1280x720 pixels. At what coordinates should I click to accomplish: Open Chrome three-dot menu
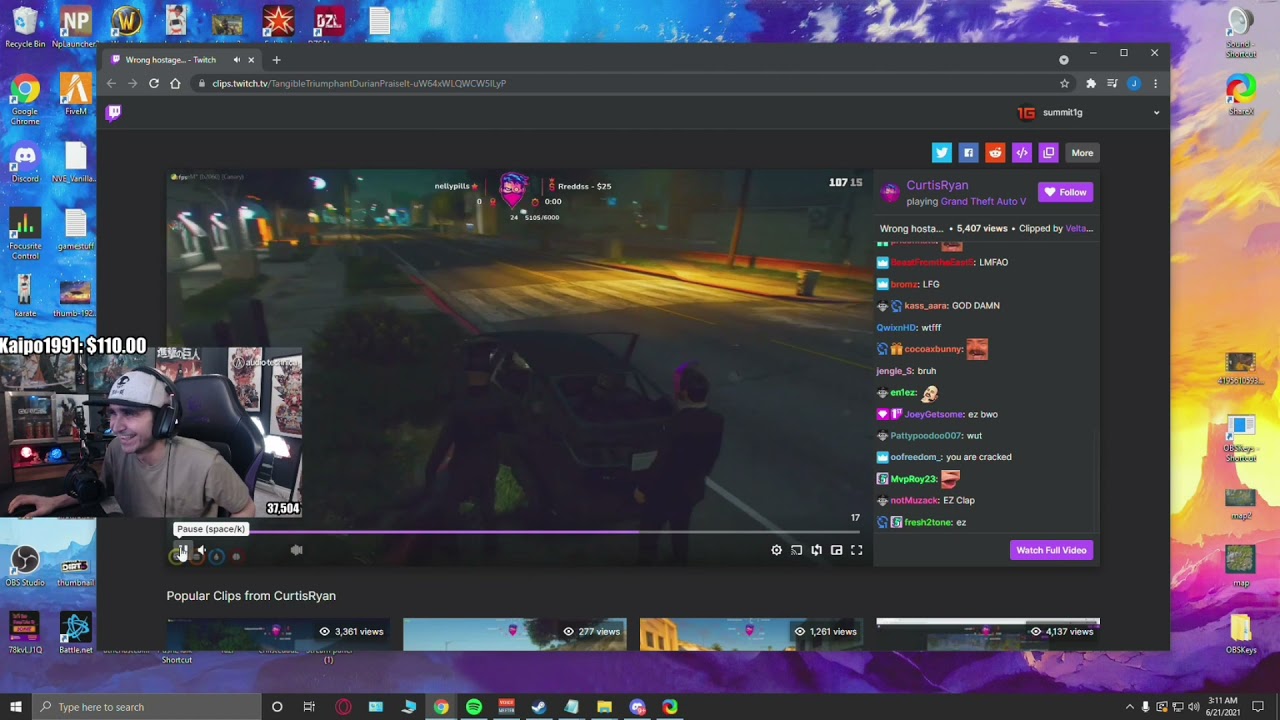coord(1155,83)
